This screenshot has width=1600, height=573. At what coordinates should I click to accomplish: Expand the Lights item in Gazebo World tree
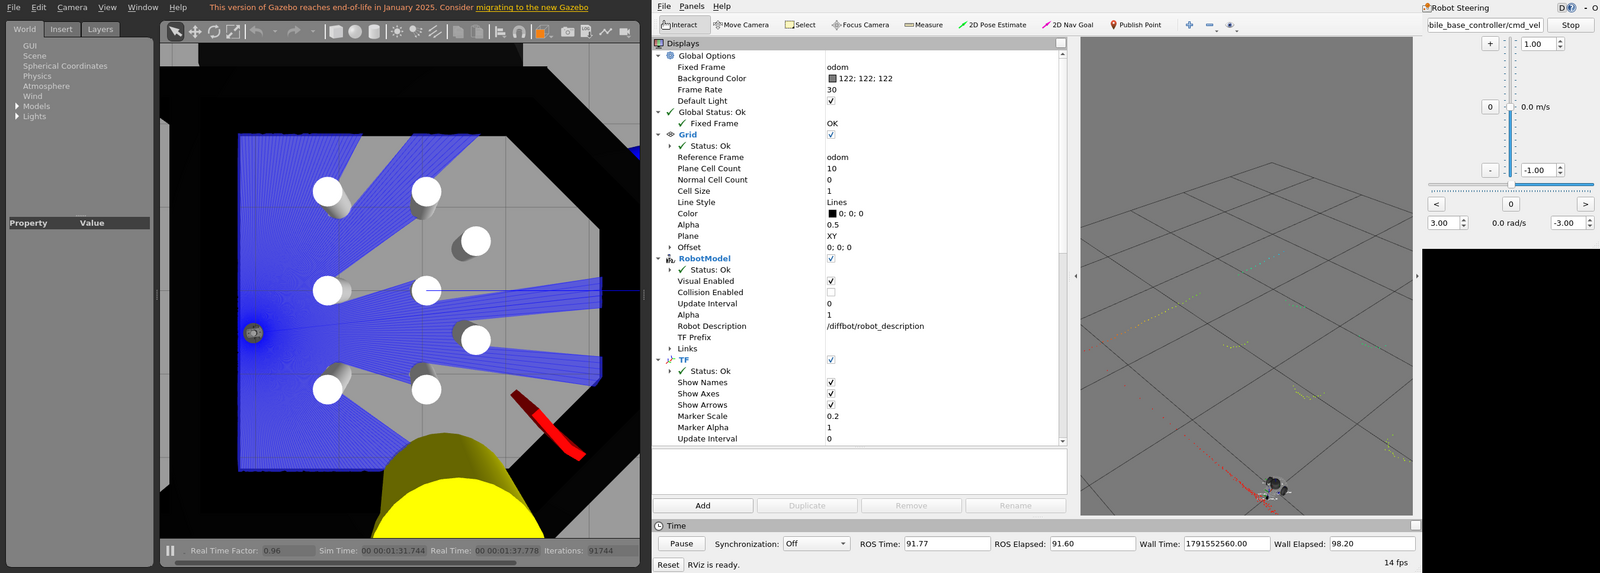17,116
